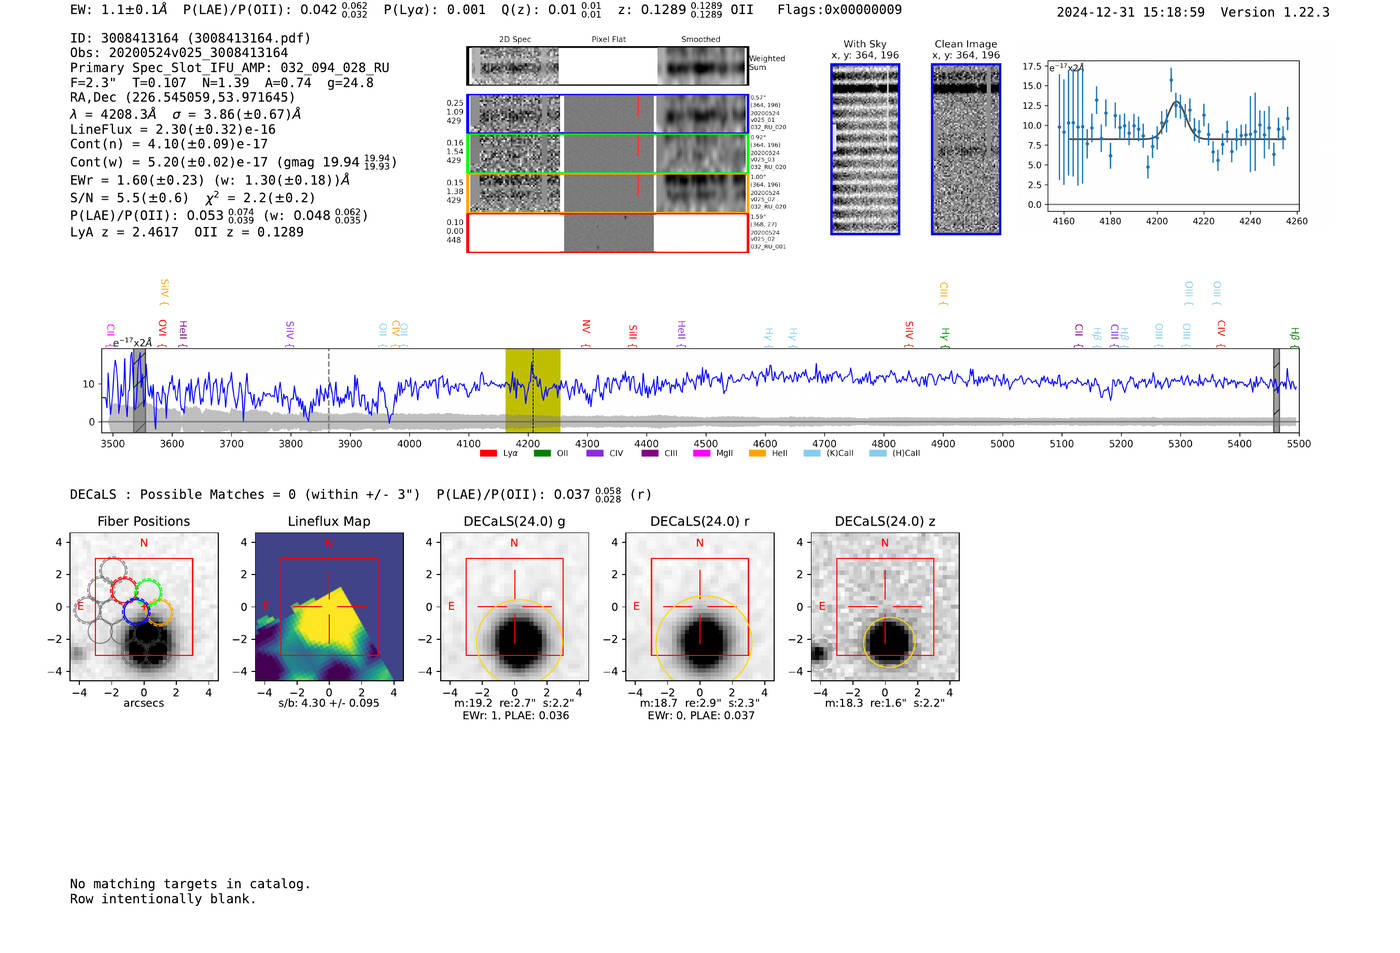The image size is (1400, 953).
Task: Click the orange HeII legend swatch
Action: (757, 454)
